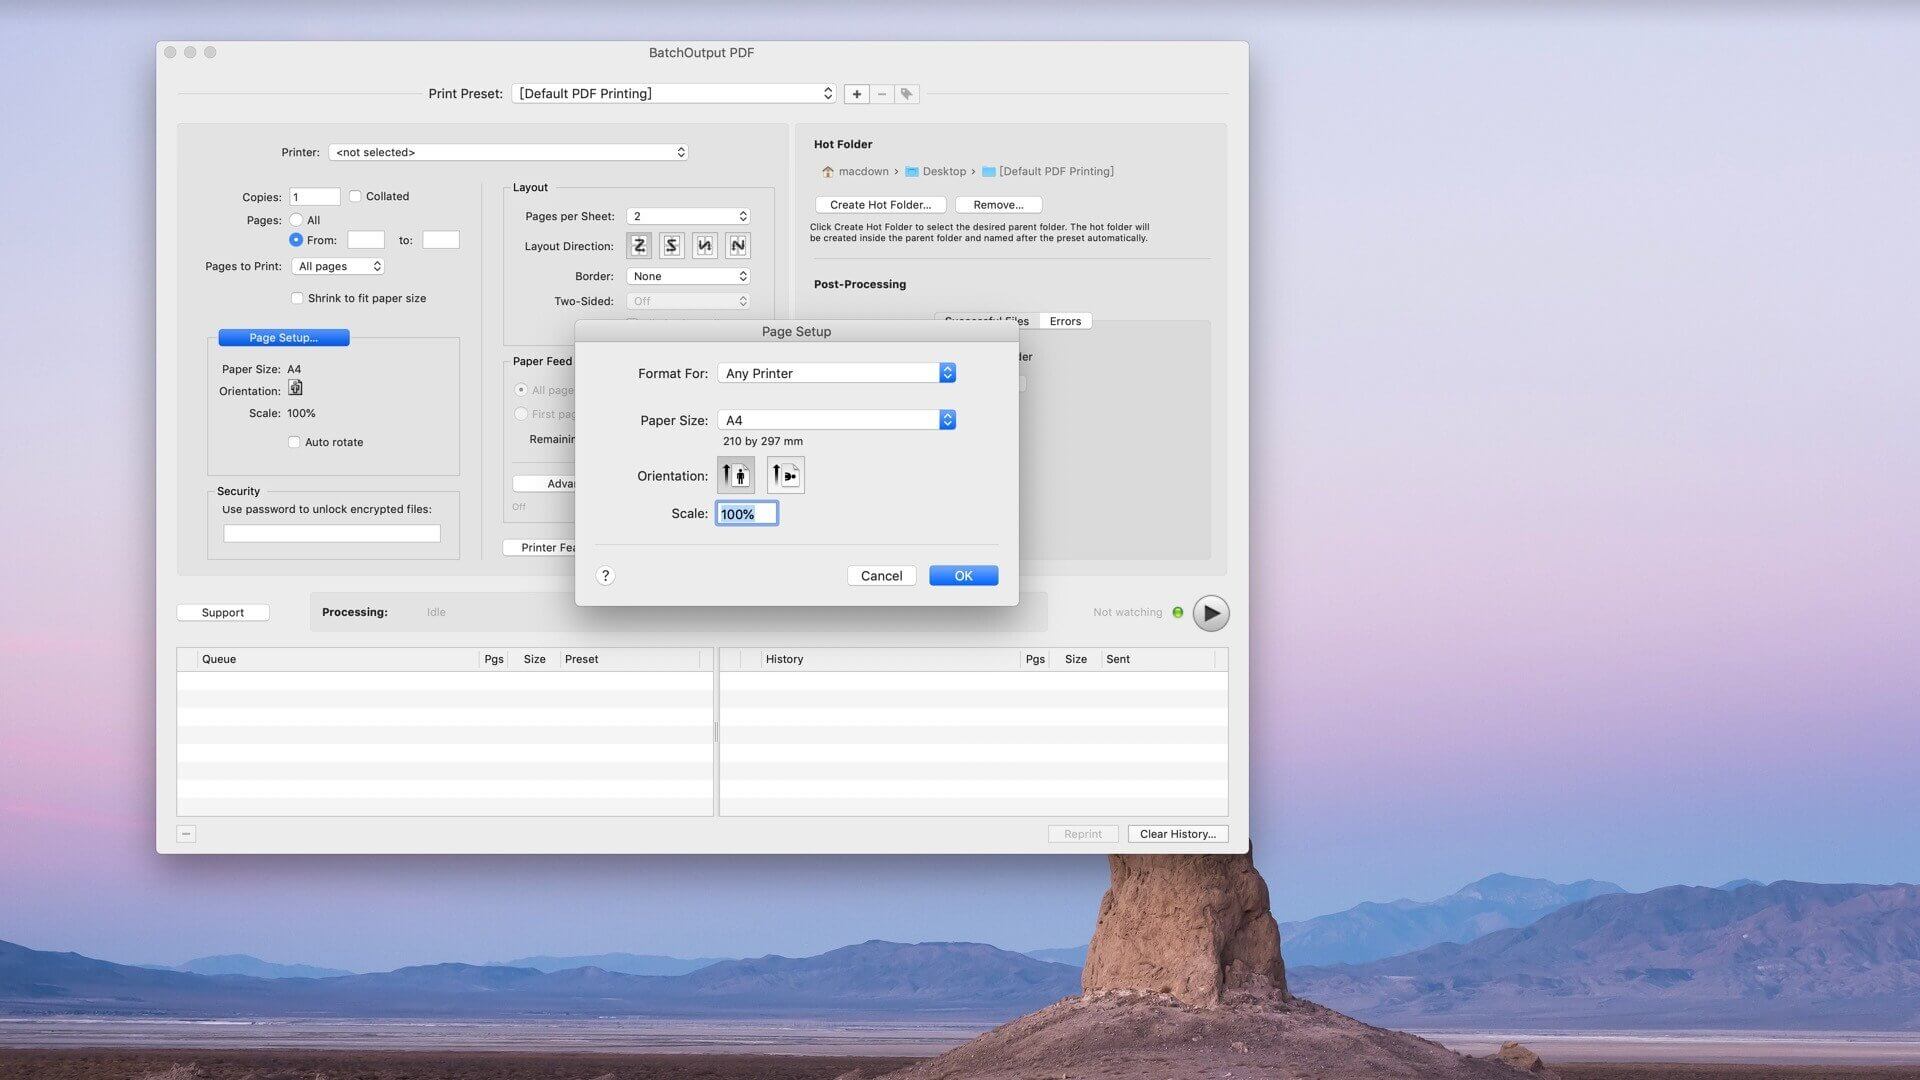
Task: Select portrait orientation in Page Setup
Action: pyautogui.click(x=736, y=475)
